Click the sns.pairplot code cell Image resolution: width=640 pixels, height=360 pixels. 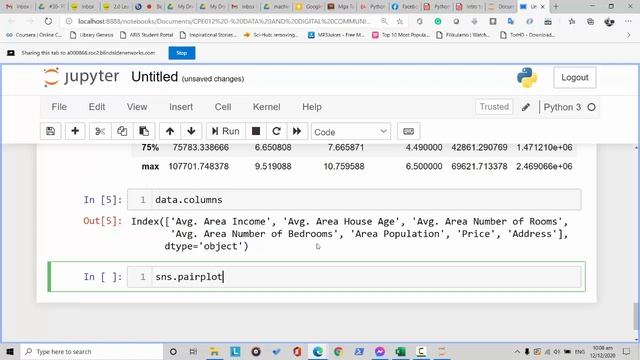(x=354, y=277)
